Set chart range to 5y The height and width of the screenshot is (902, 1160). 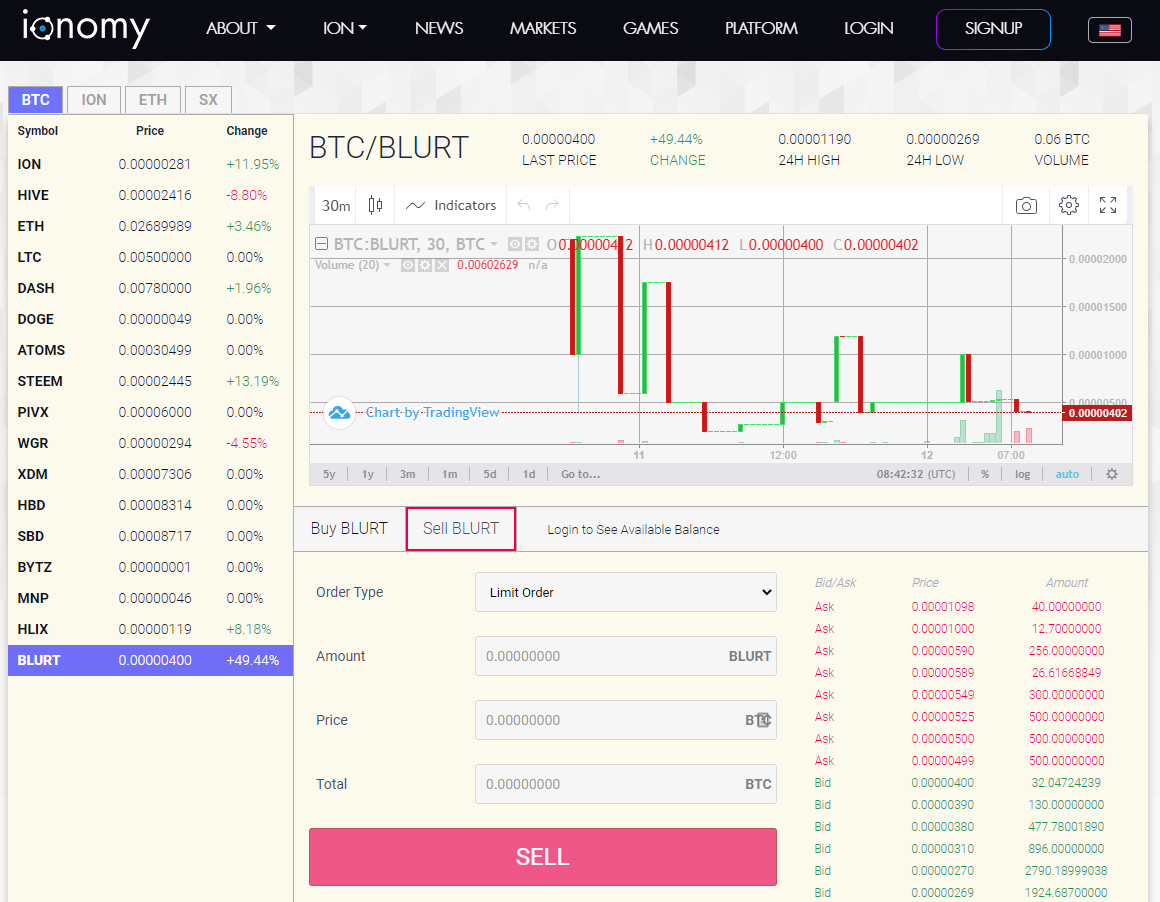pyautogui.click(x=329, y=474)
